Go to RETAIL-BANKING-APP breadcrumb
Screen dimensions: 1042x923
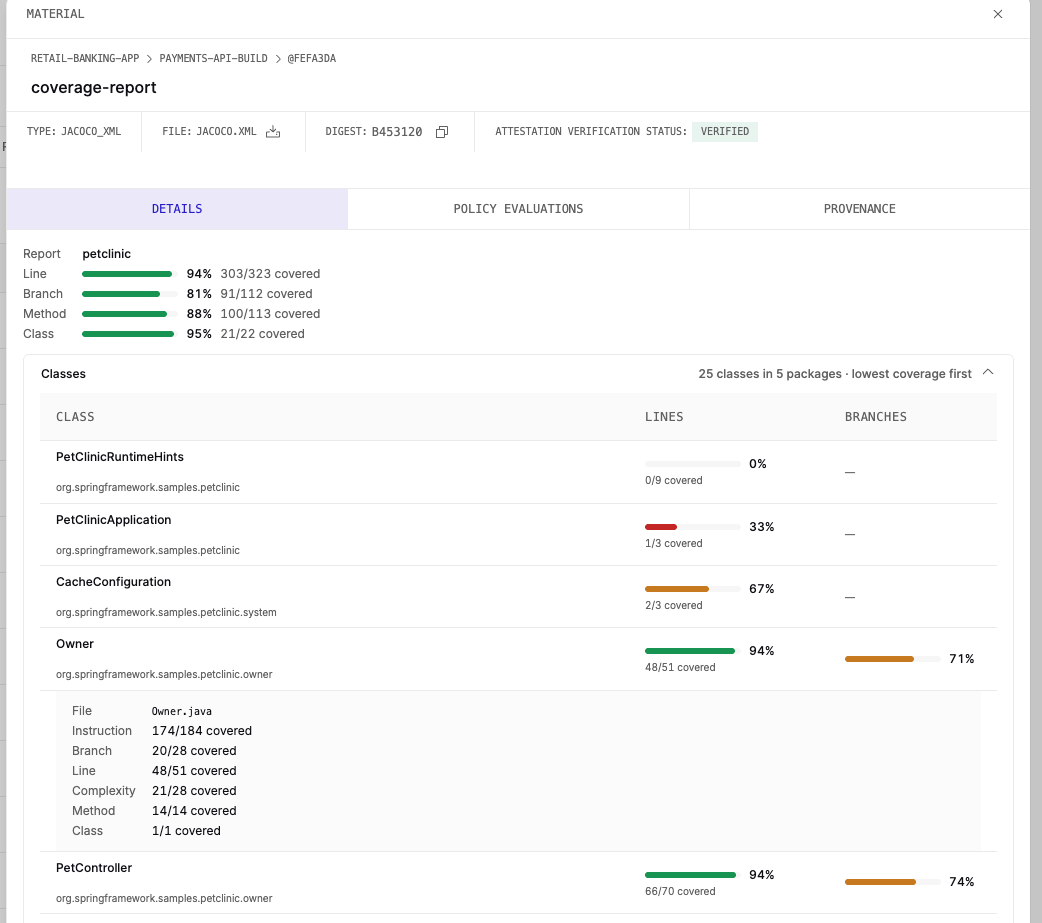coord(85,58)
